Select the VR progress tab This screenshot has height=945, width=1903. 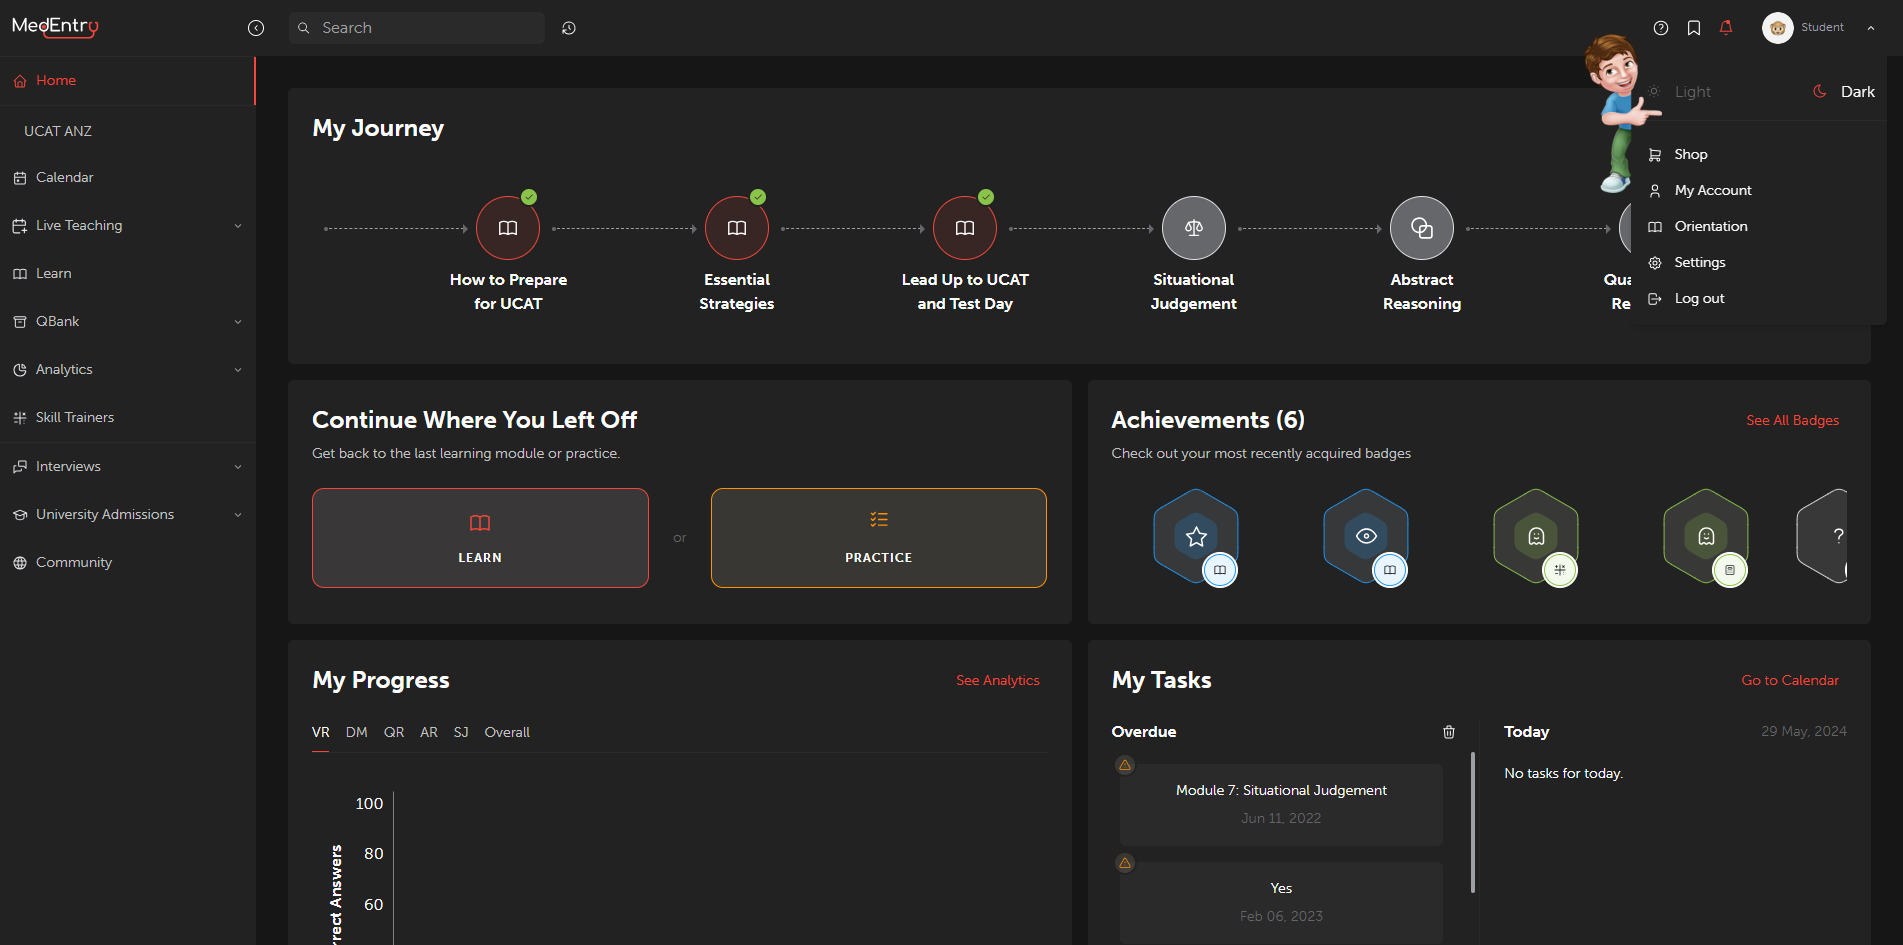[x=321, y=733]
